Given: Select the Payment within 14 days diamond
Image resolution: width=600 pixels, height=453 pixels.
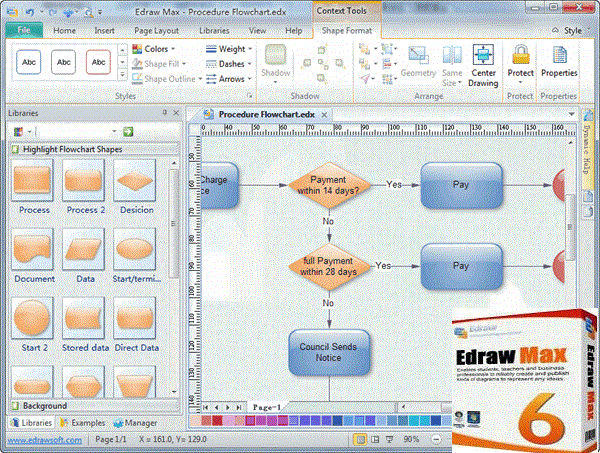Looking at the screenshot, I should point(329,185).
